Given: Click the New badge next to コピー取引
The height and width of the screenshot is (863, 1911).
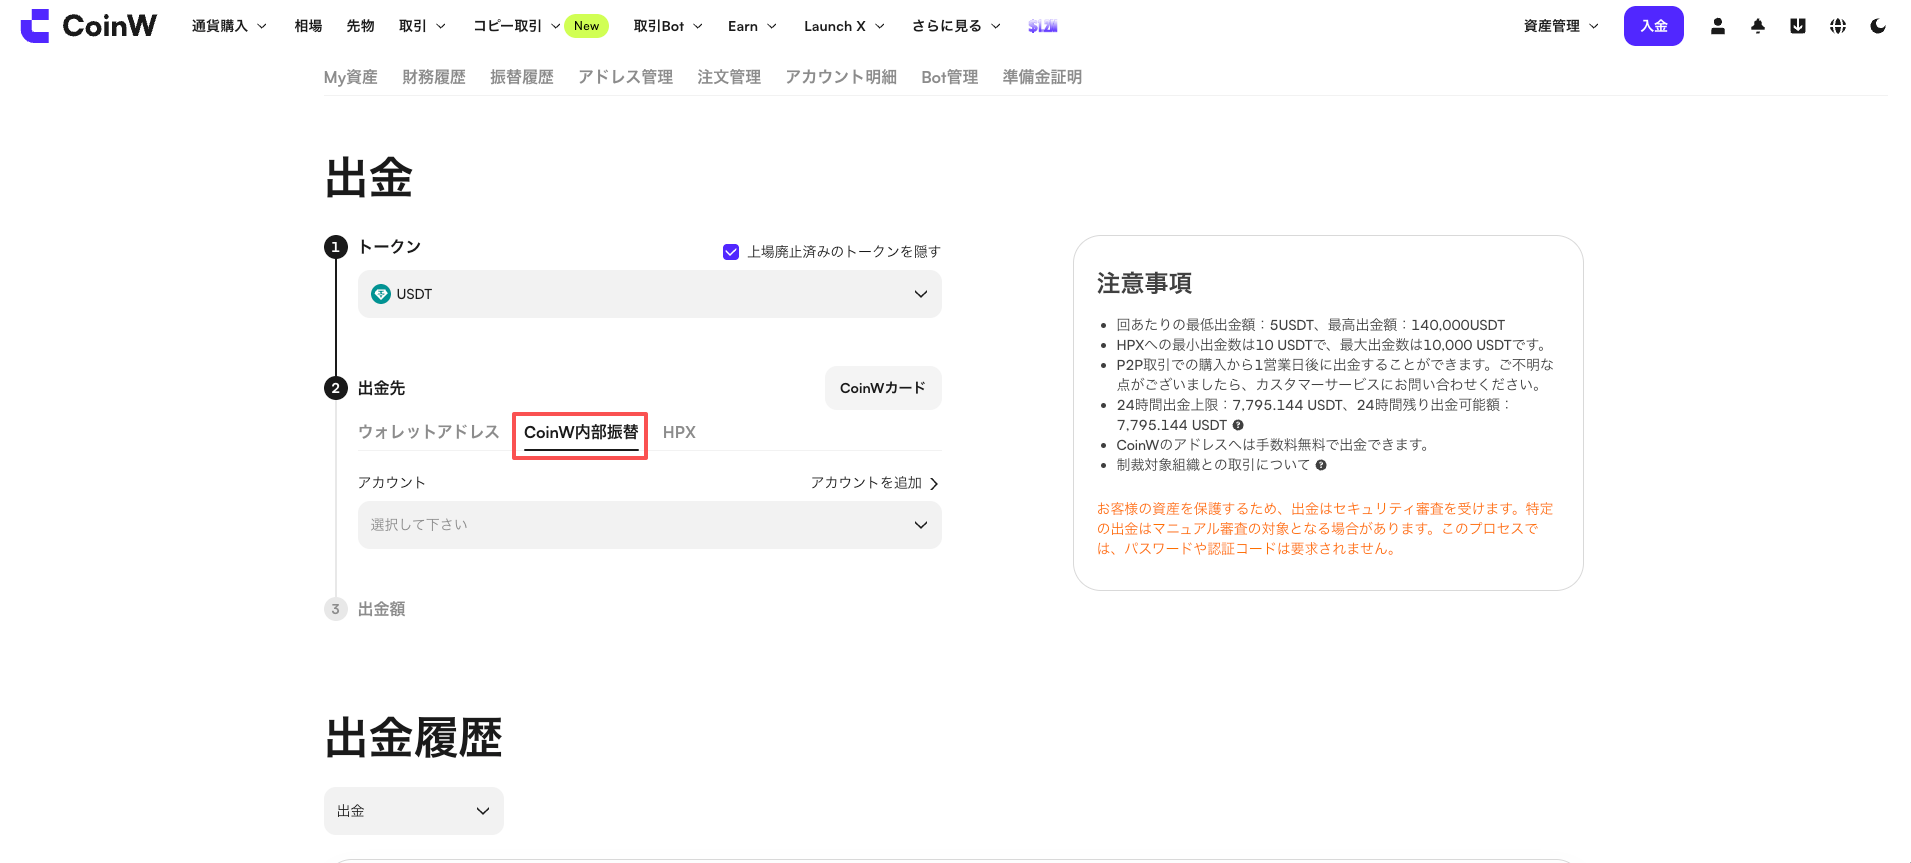Looking at the screenshot, I should (x=586, y=26).
